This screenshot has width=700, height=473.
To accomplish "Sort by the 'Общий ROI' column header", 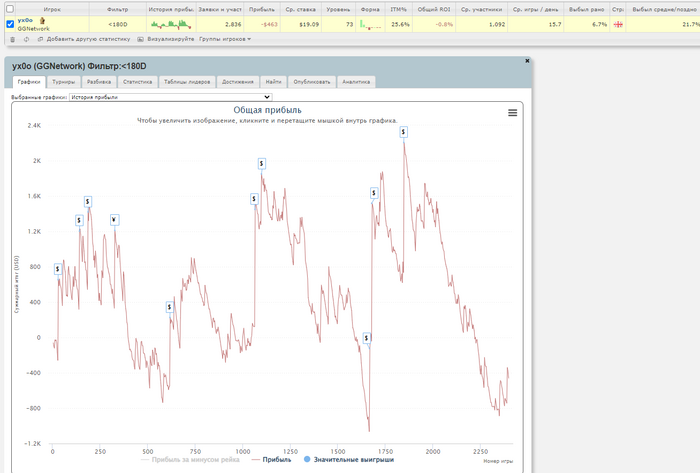I will coord(434,9).
